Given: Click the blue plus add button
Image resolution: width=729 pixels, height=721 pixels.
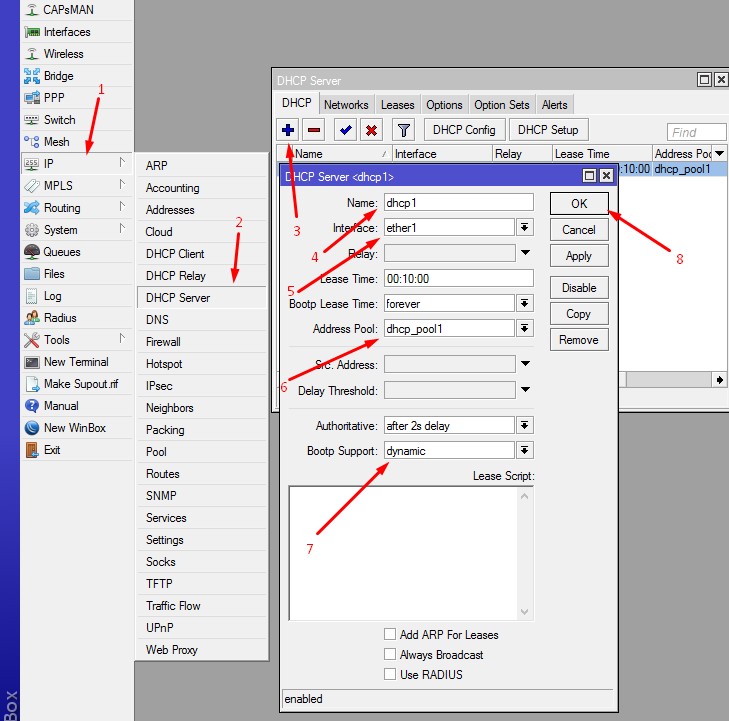Looking at the screenshot, I should pos(287,130).
